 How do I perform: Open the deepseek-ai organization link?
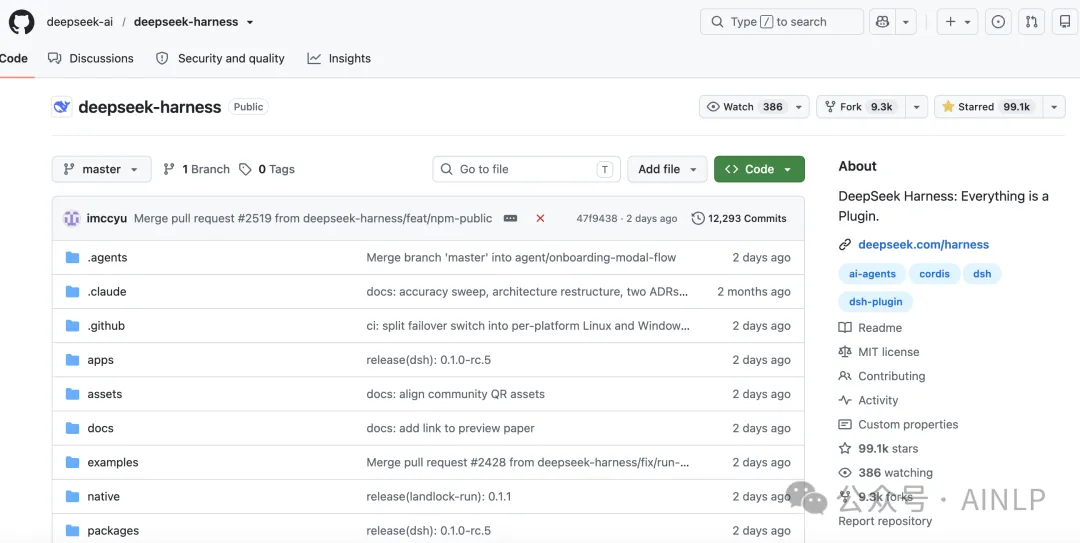click(x=80, y=22)
